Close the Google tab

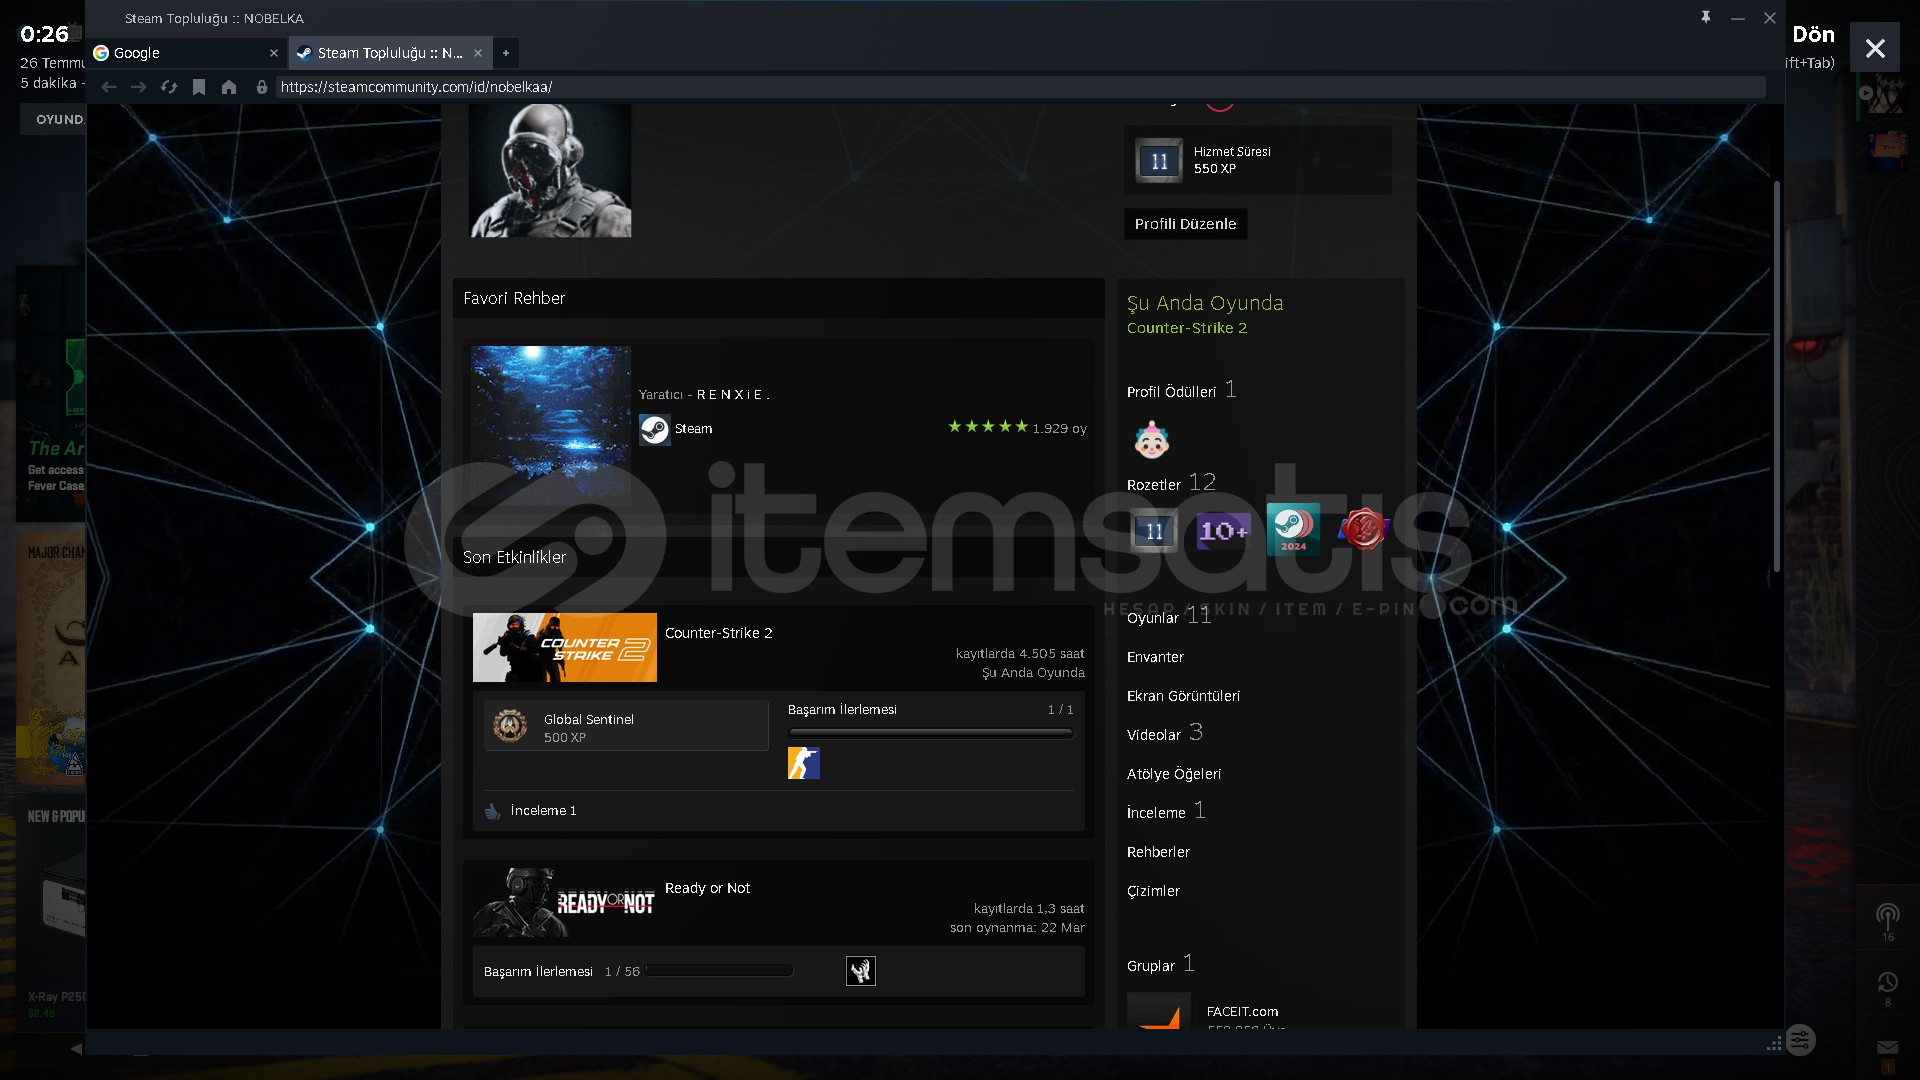[x=274, y=53]
